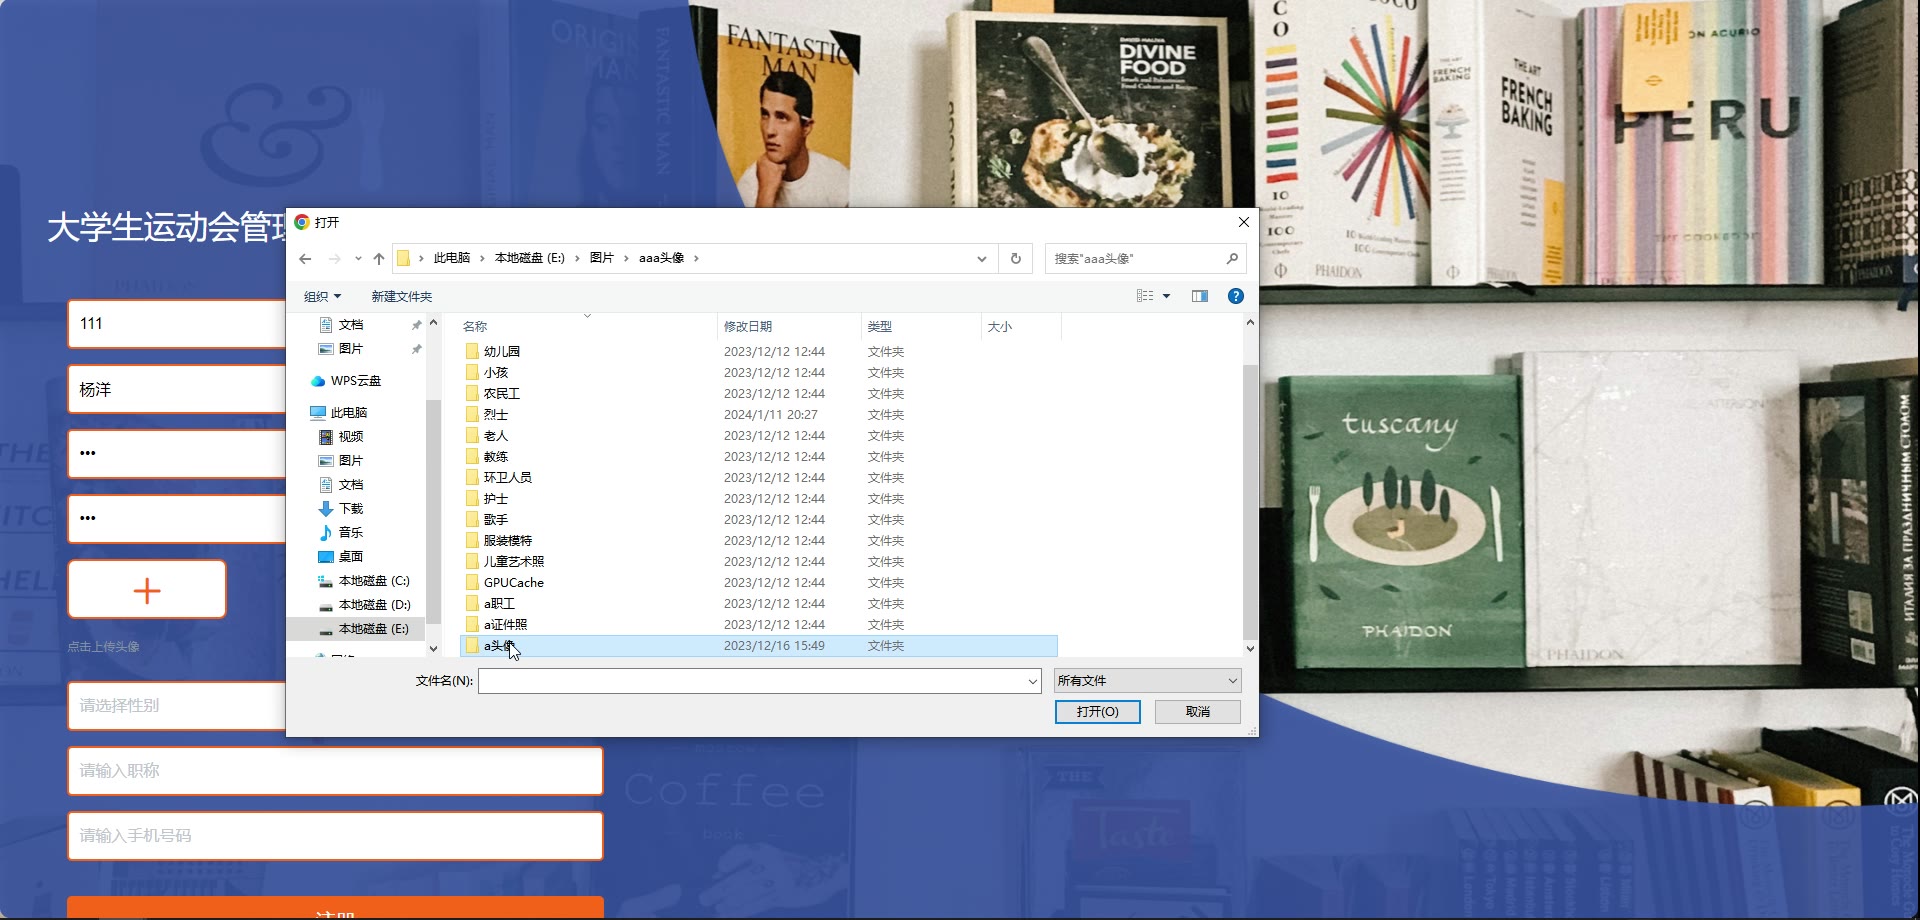
Task: Expand the view options dropdown arrow
Action: tap(1166, 296)
